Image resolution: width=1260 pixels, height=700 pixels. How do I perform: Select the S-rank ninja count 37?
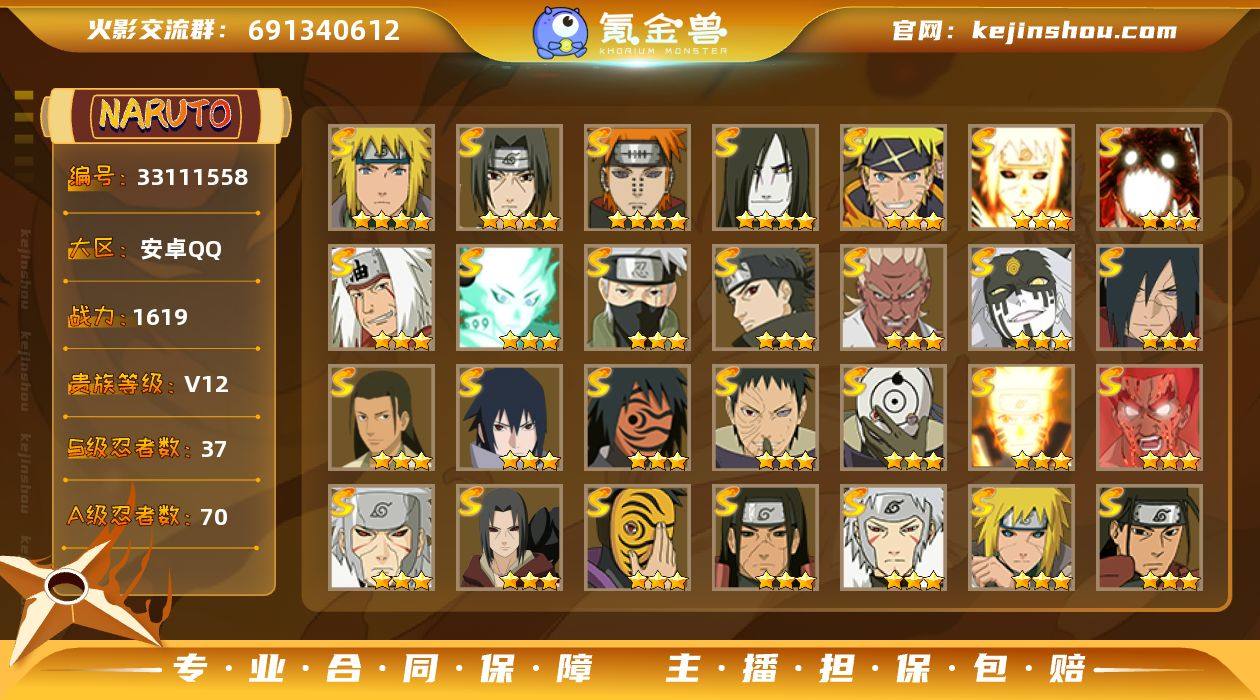coord(214,450)
